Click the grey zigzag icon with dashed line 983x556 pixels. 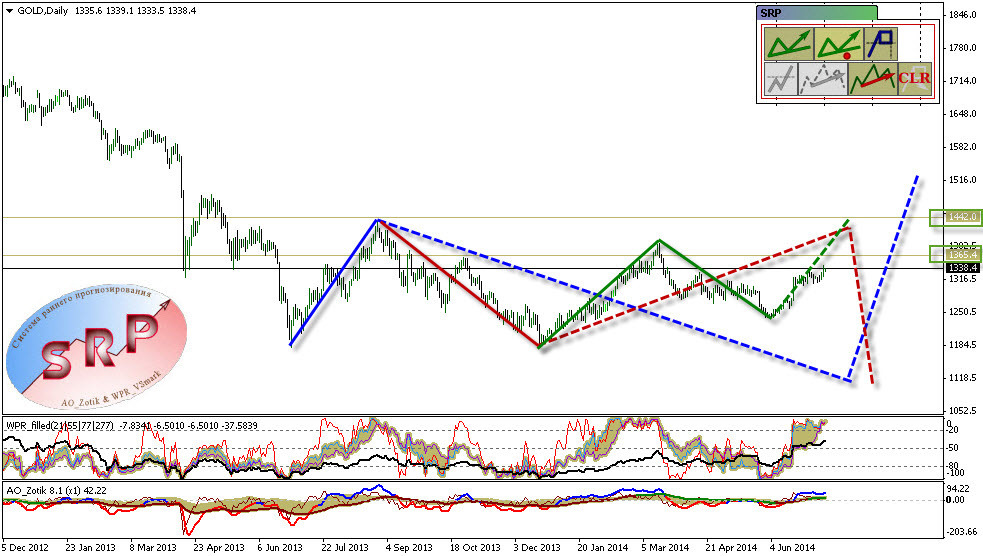tap(780, 78)
